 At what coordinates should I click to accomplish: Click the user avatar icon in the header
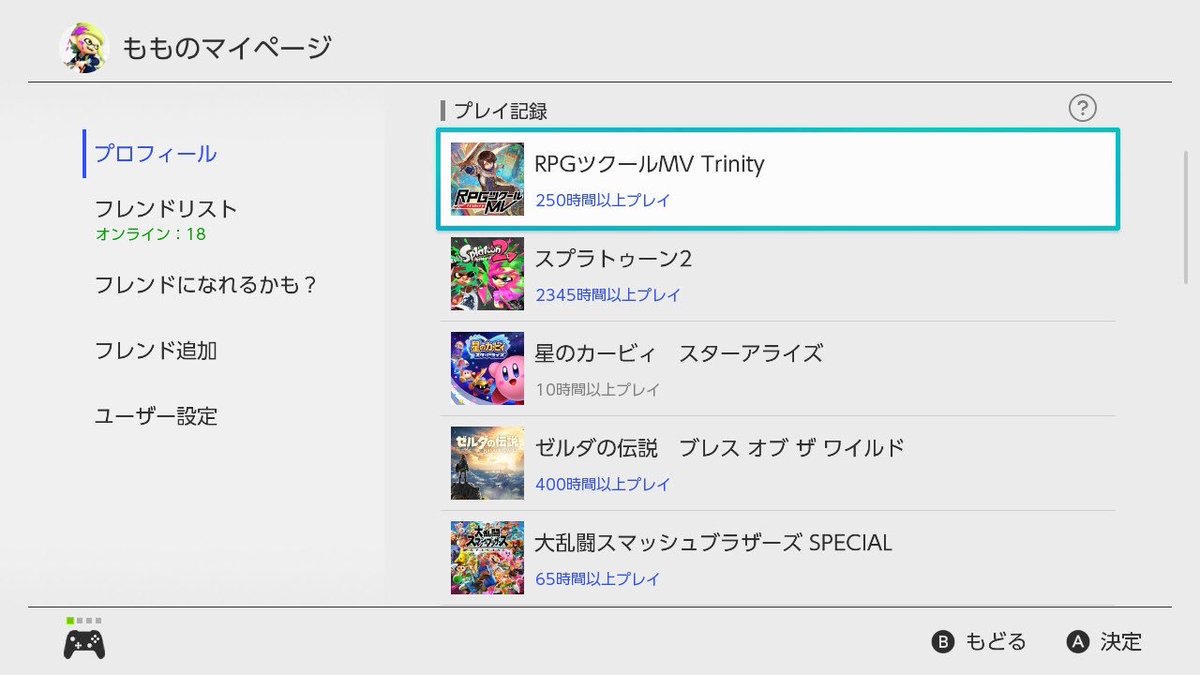[83, 47]
